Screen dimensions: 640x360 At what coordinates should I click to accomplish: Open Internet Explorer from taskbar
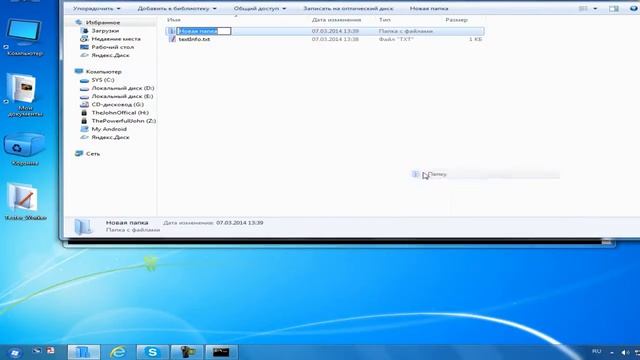tap(118, 352)
